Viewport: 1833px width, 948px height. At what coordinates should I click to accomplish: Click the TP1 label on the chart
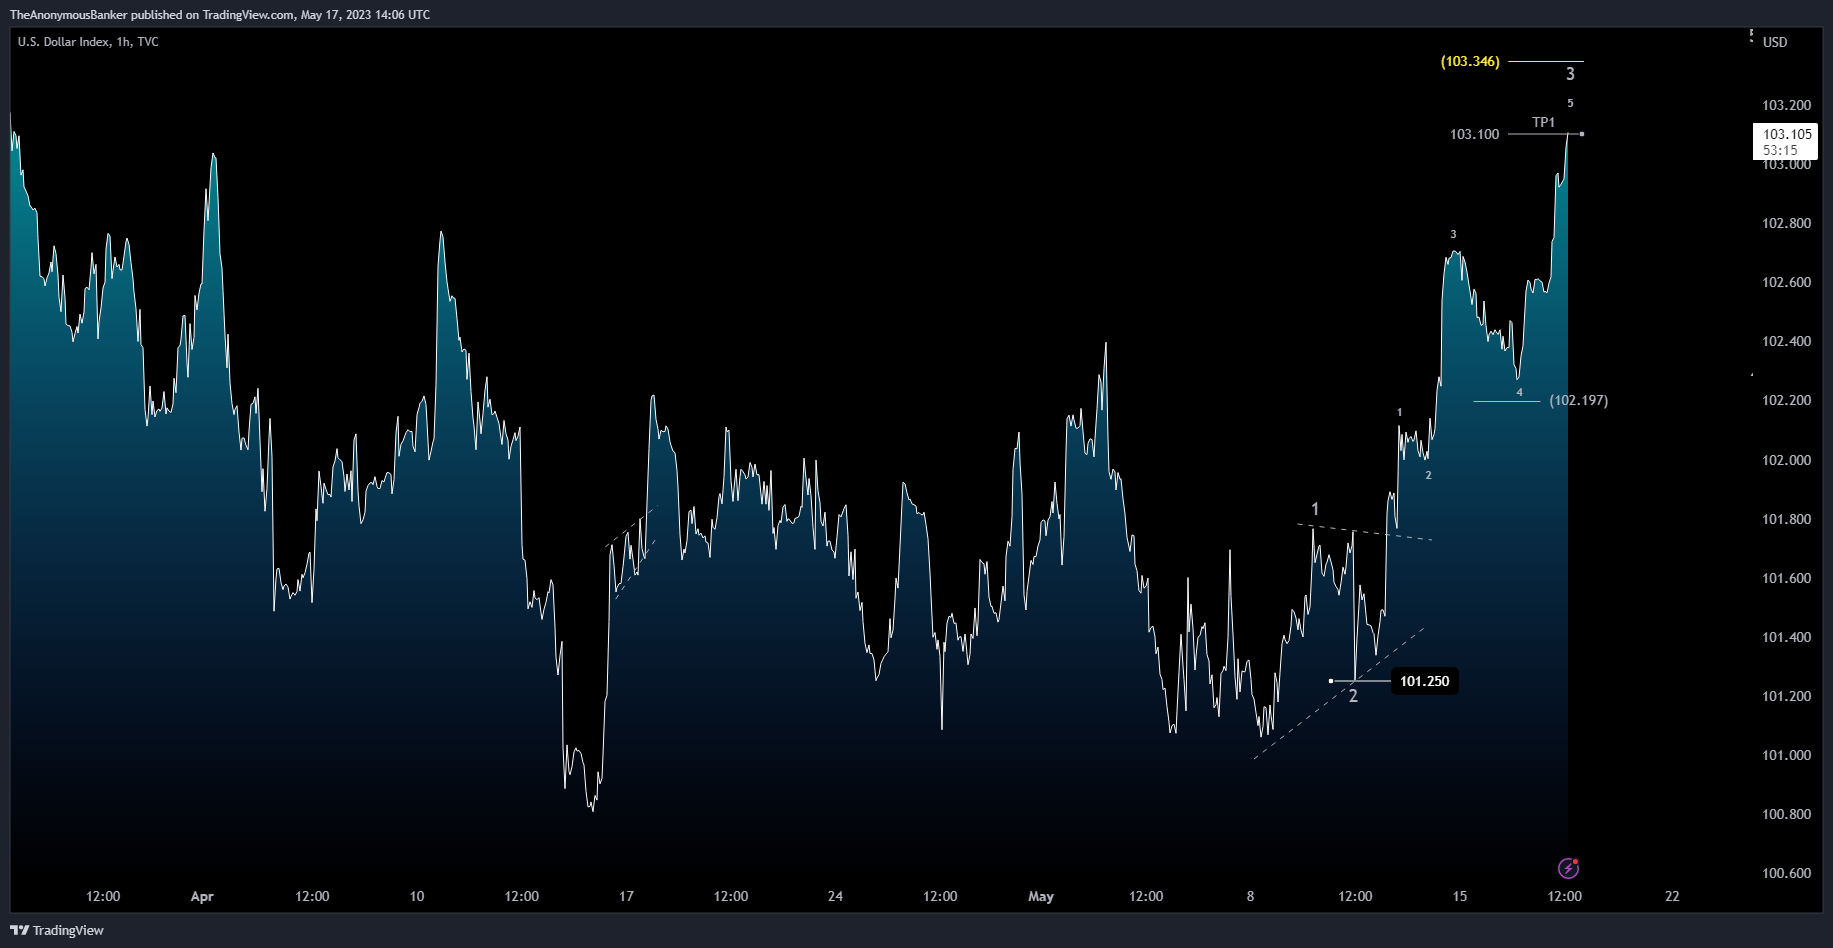coord(1544,122)
